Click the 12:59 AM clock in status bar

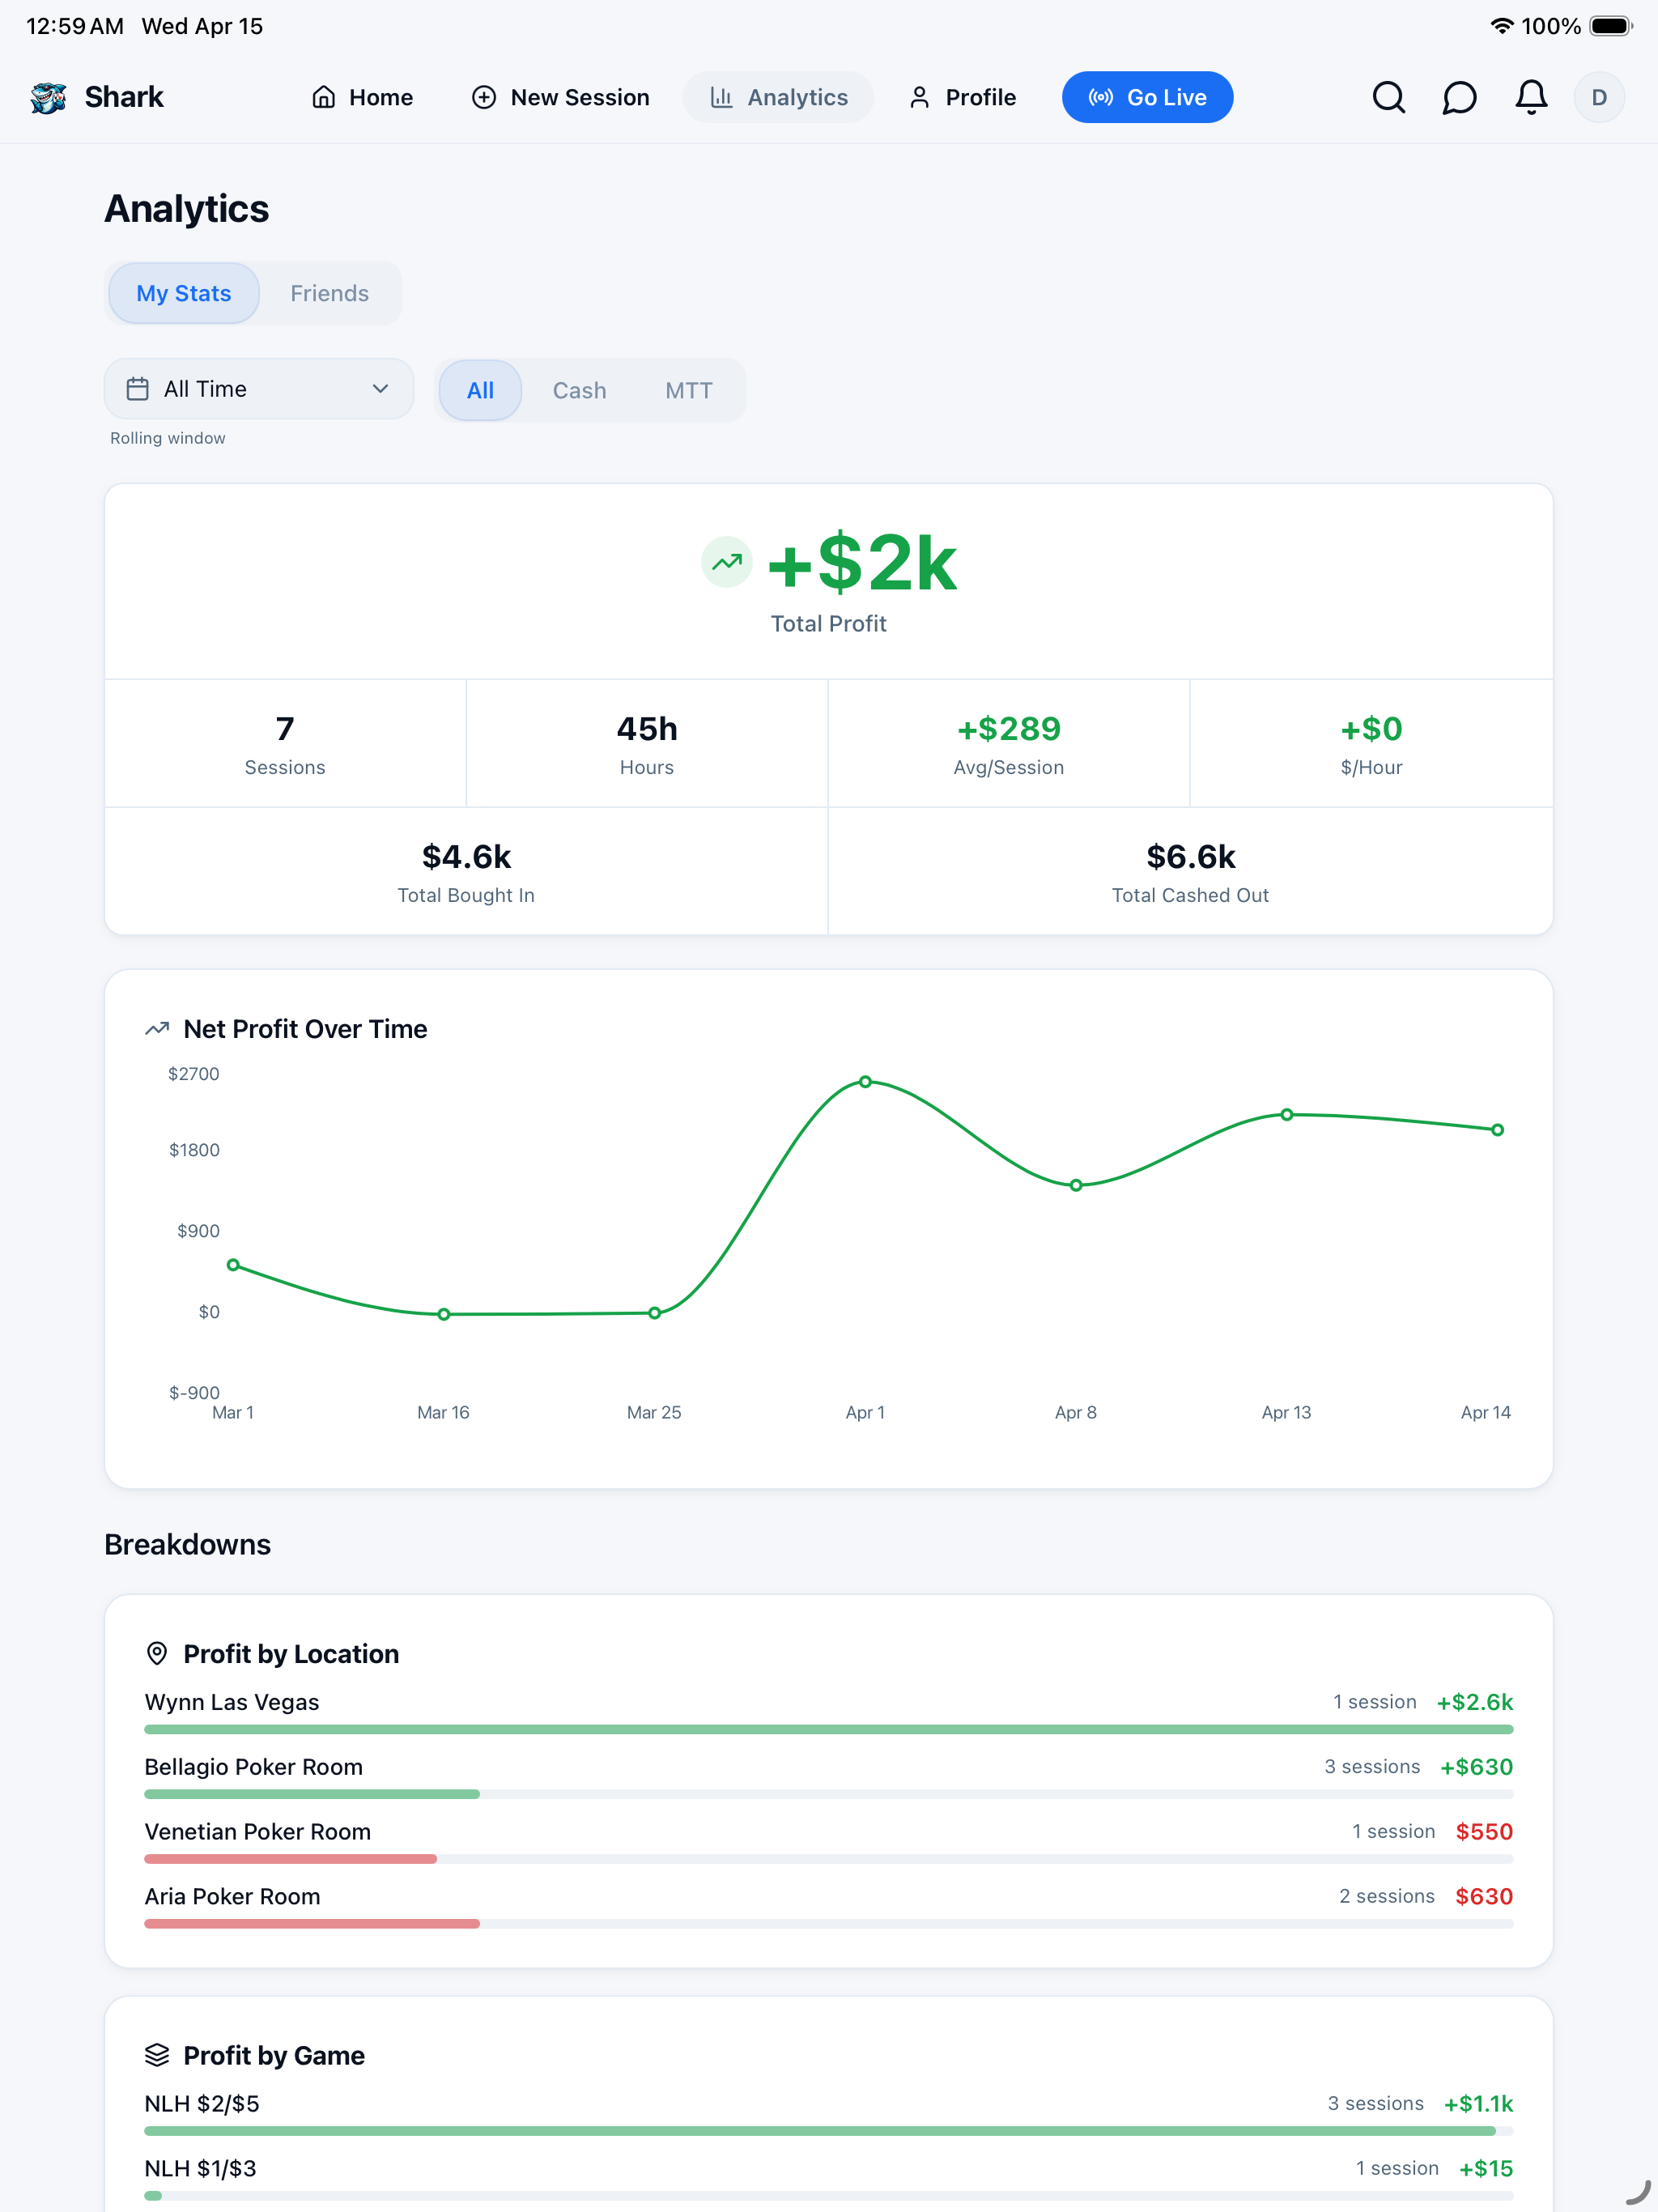pos(75,26)
